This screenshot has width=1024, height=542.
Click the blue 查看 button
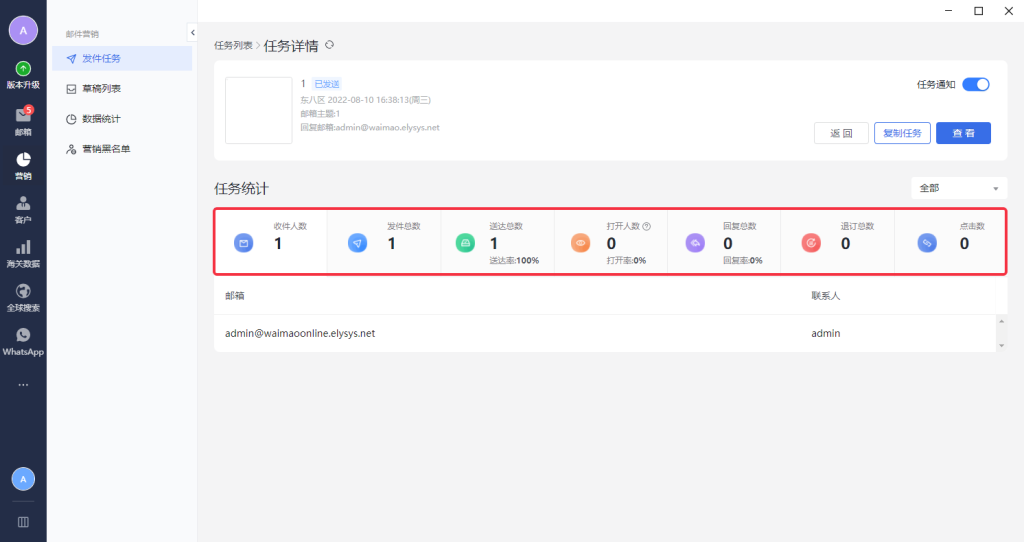[x=963, y=133]
